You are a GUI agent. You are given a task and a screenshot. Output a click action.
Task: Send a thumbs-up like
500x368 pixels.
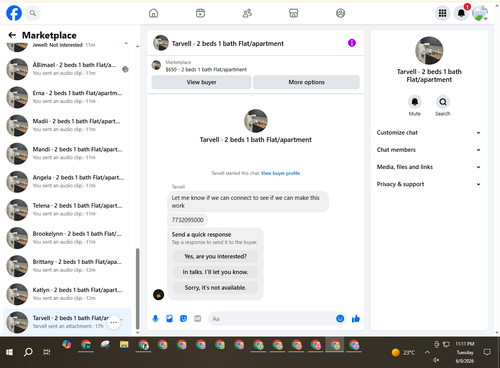[356, 319]
